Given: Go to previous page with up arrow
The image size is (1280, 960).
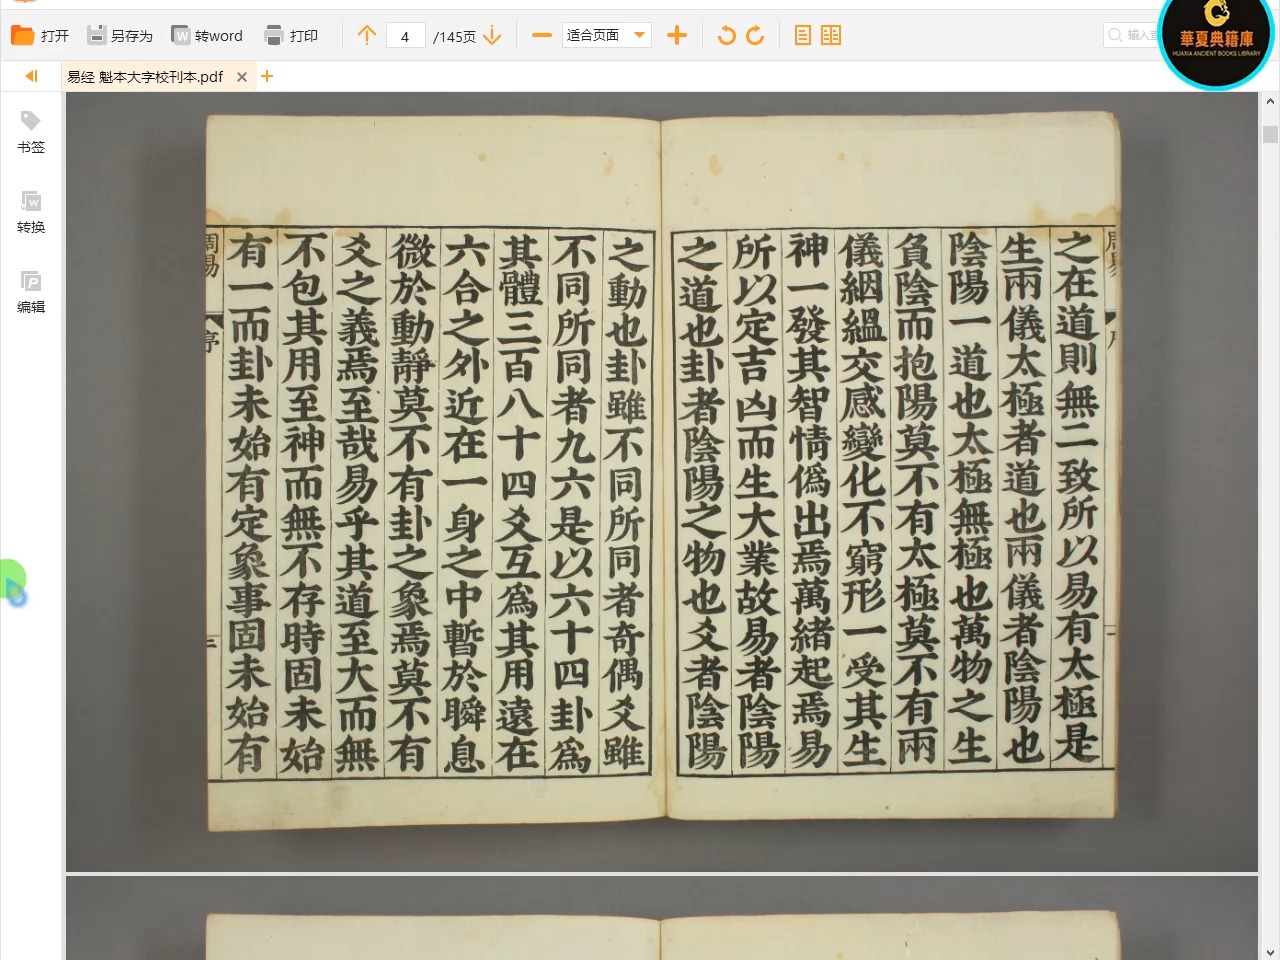Looking at the screenshot, I should click(367, 36).
